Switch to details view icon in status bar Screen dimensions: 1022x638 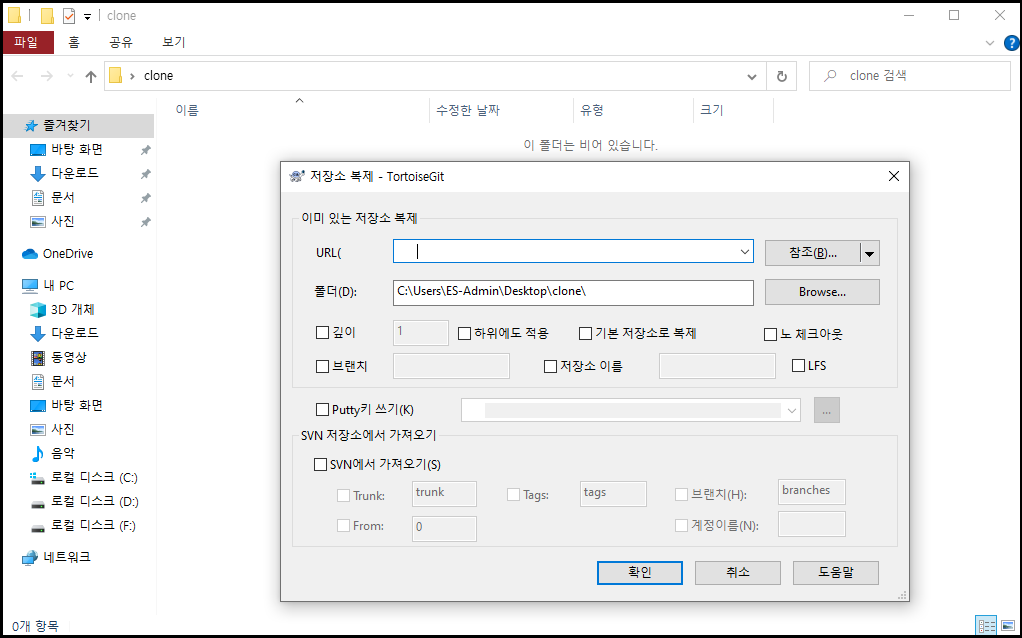click(986, 626)
